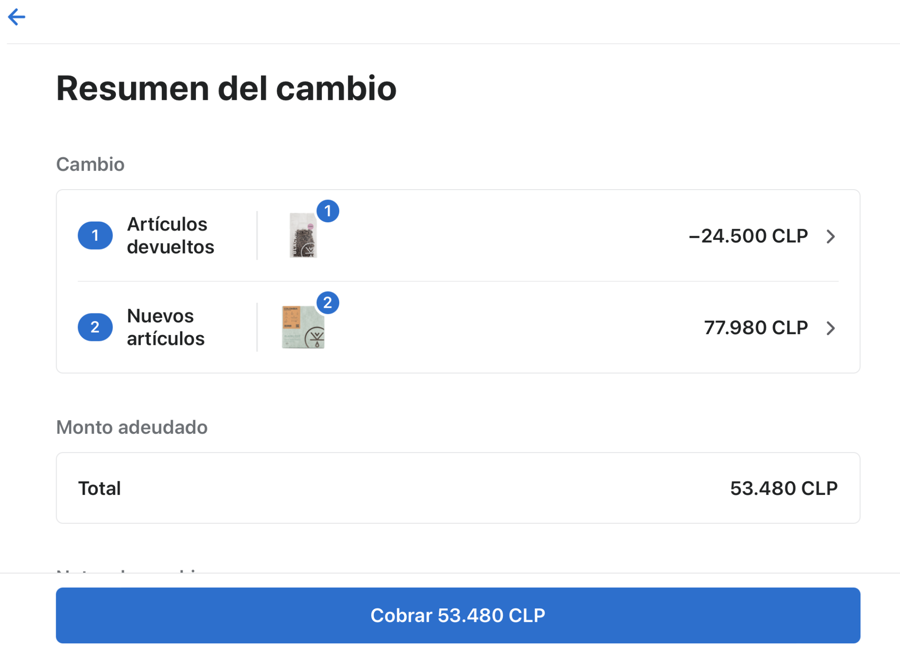Click the Total label in amount box
The width and height of the screenshot is (900, 654).
[x=99, y=489]
